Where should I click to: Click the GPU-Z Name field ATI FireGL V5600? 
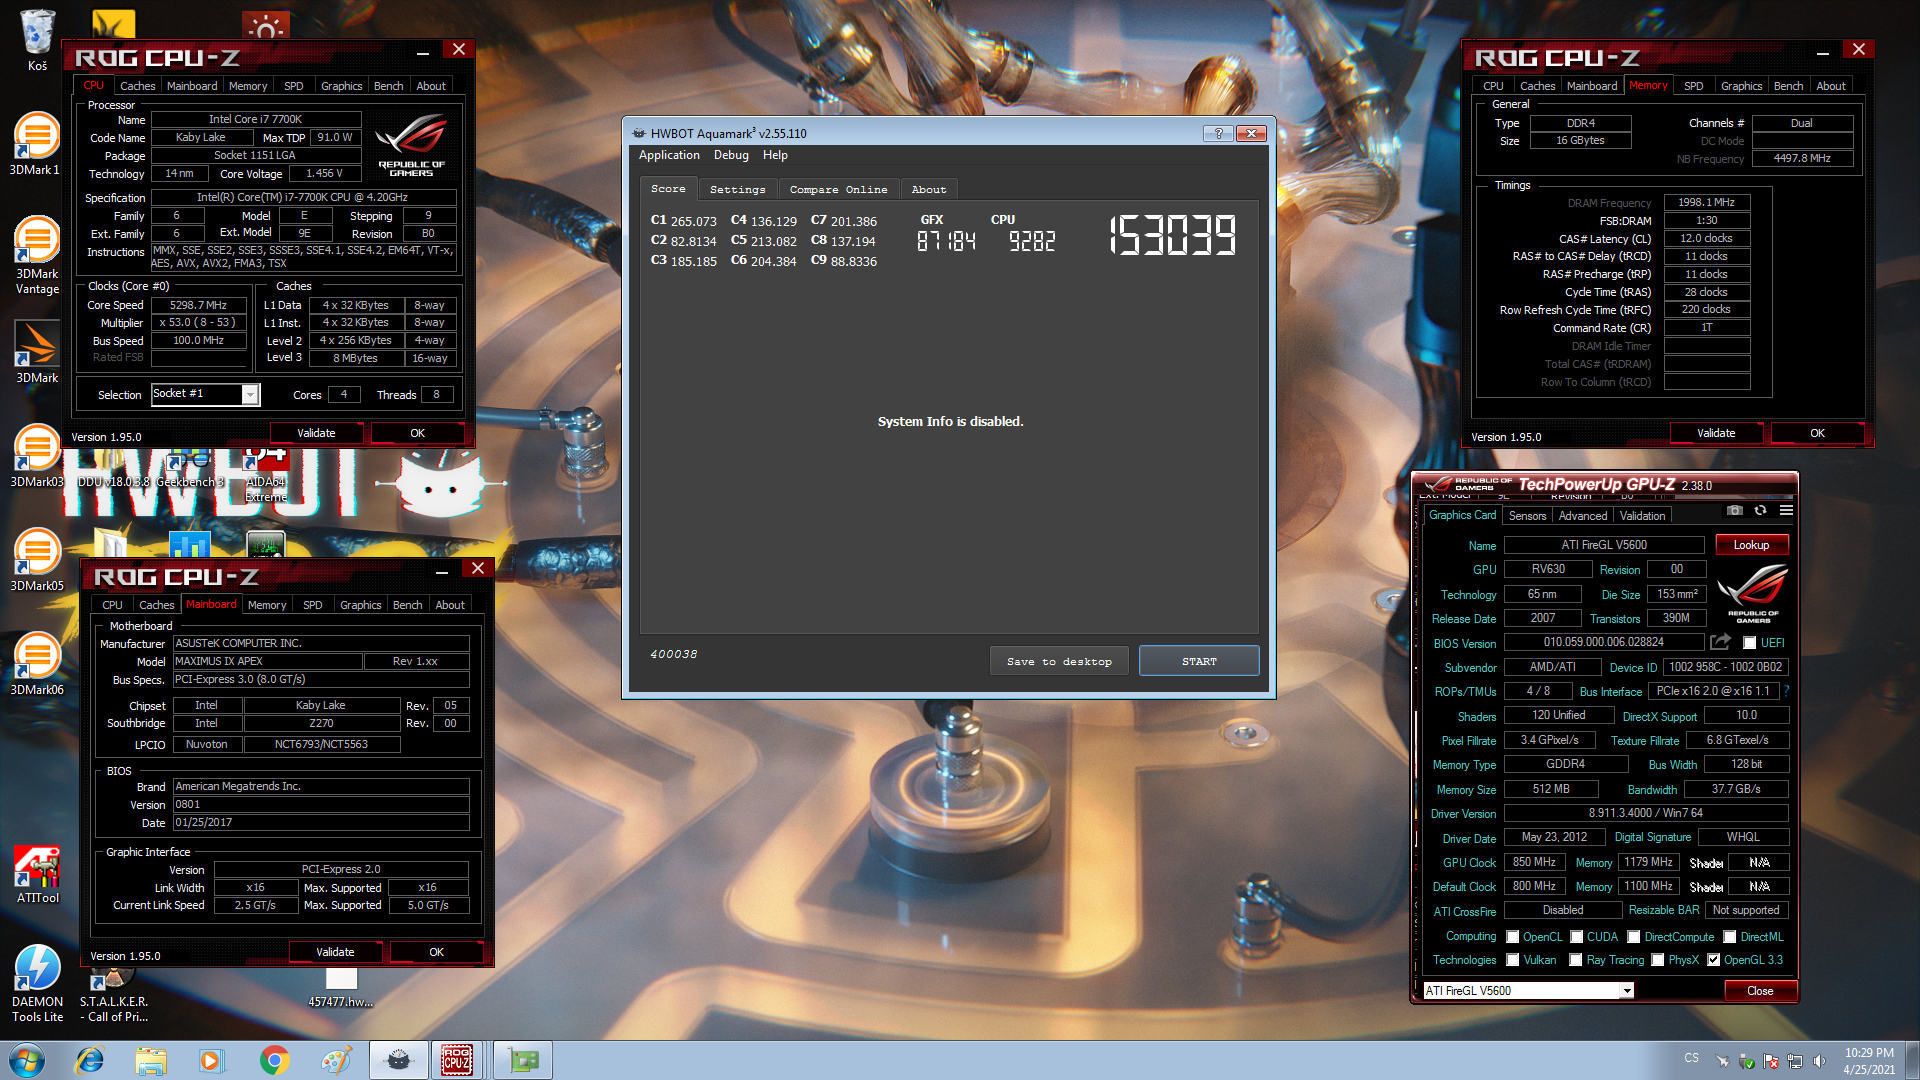tap(1604, 545)
